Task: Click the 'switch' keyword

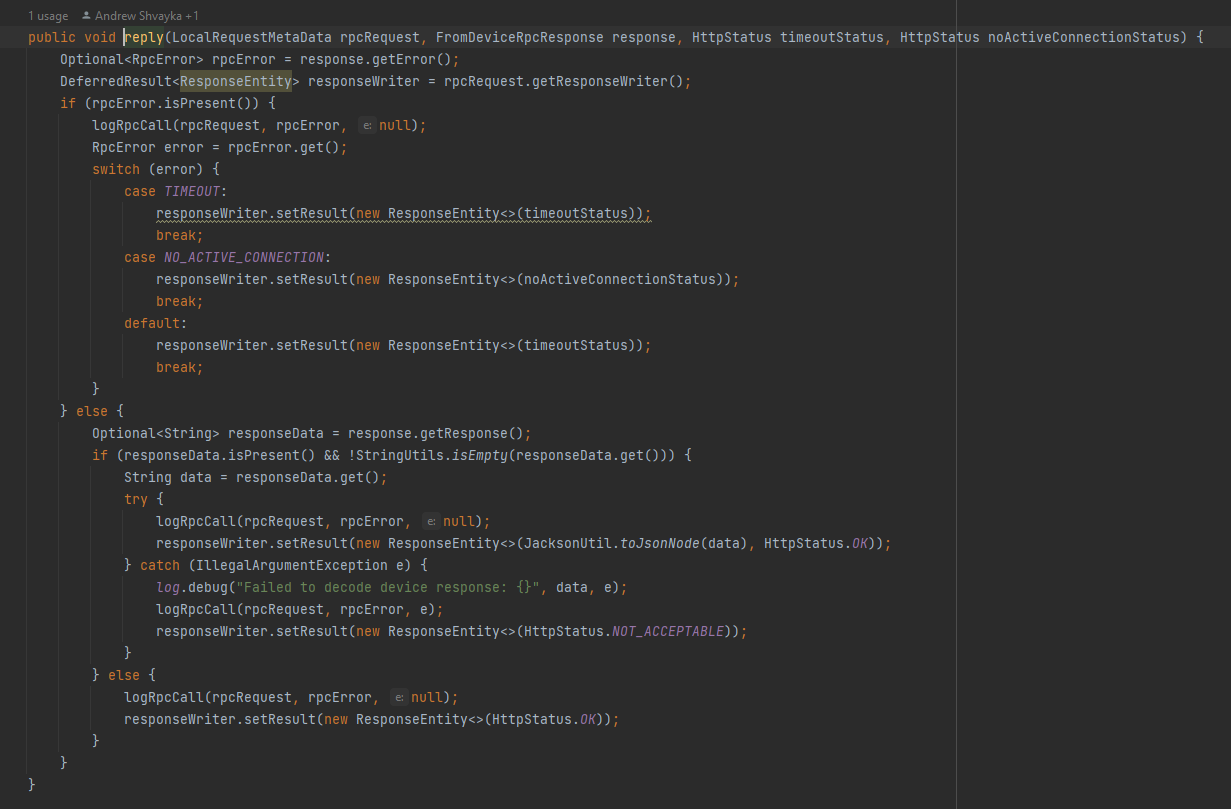Action: point(116,169)
